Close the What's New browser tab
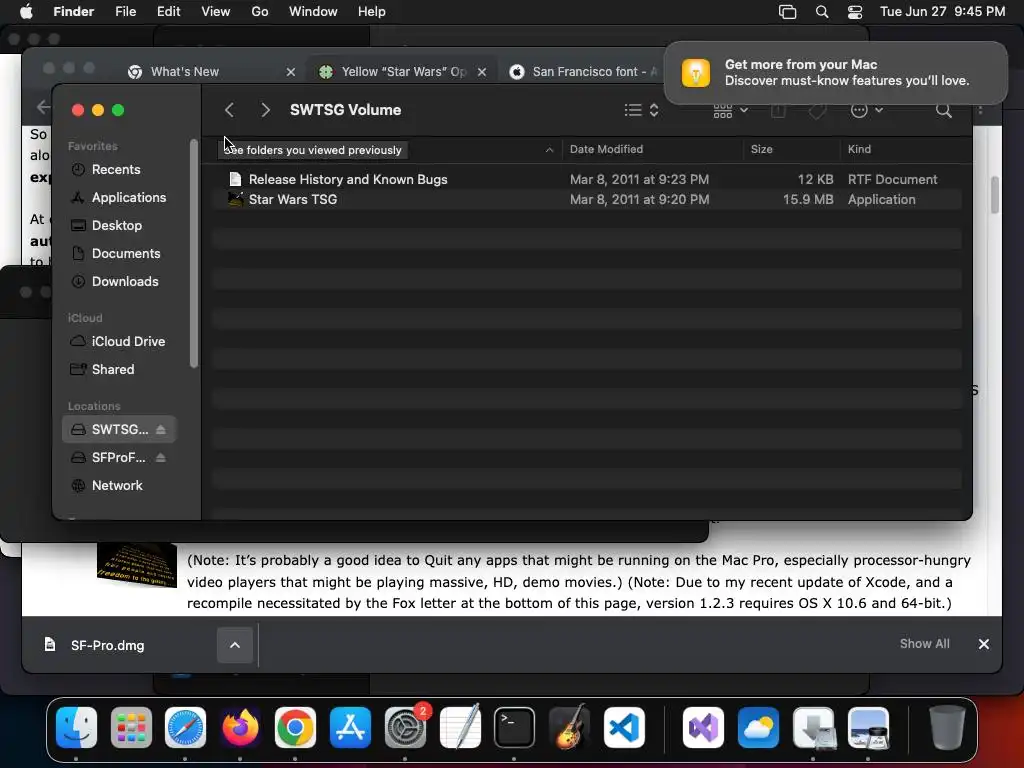The width and height of the screenshot is (1024, 768). coord(291,72)
